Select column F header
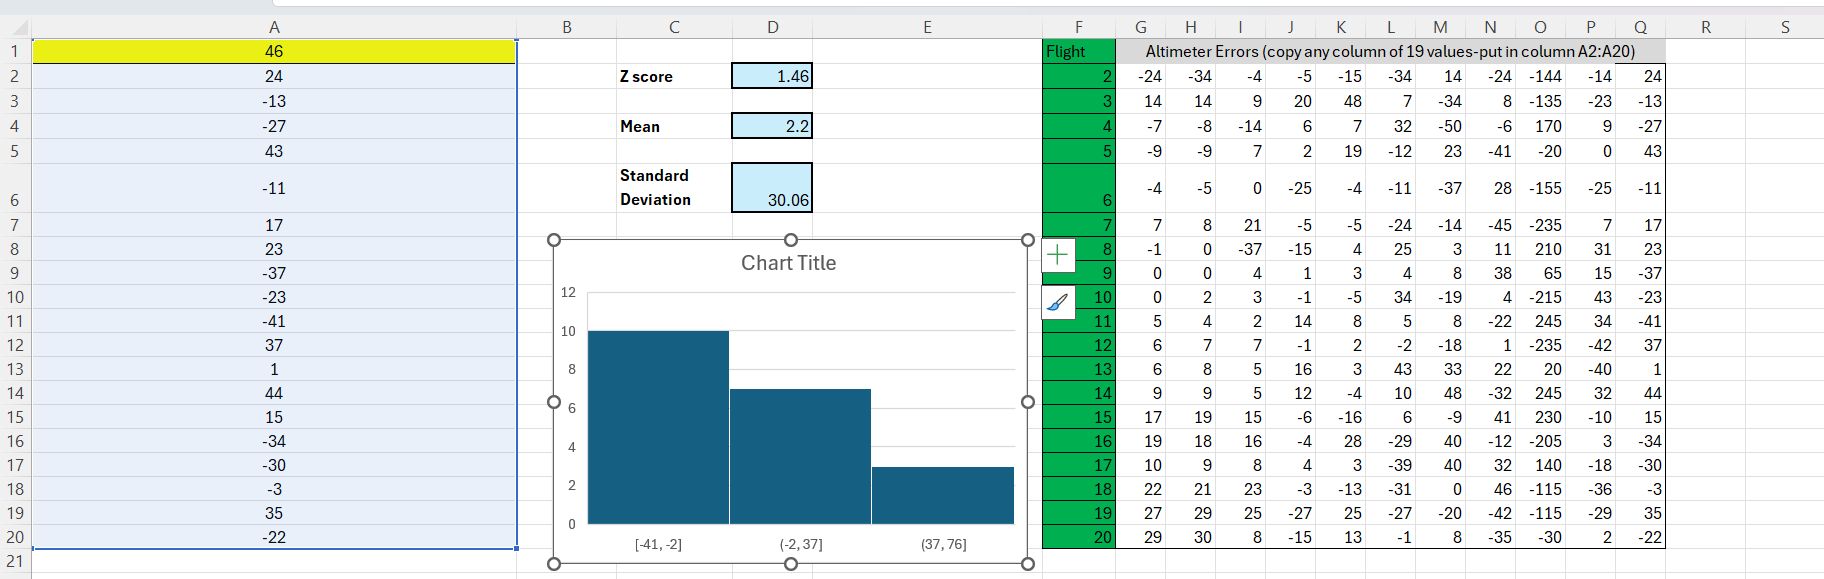The width and height of the screenshot is (1824, 579). pyautogui.click(x=1078, y=27)
